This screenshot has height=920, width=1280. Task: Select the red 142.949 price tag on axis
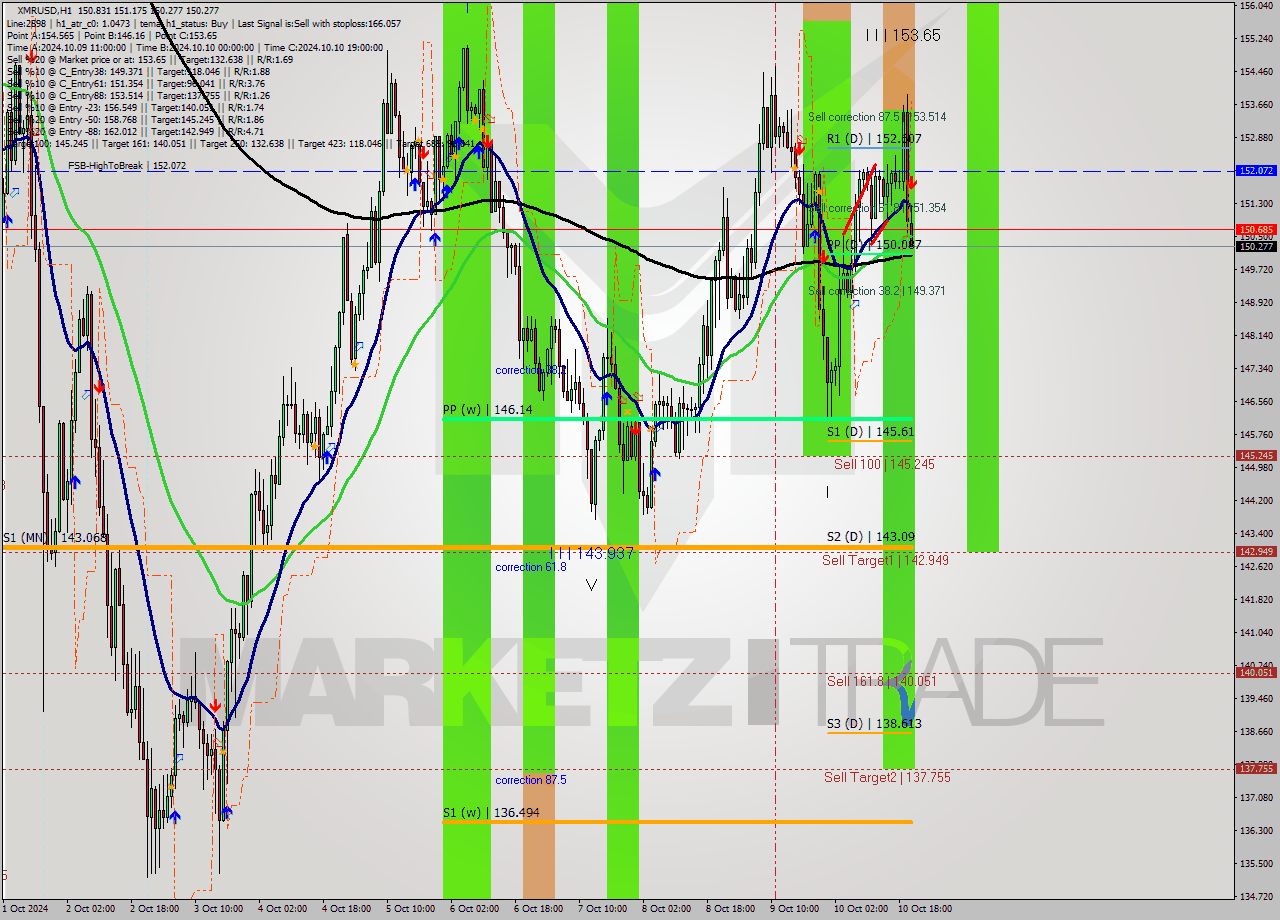click(x=1256, y=551)
